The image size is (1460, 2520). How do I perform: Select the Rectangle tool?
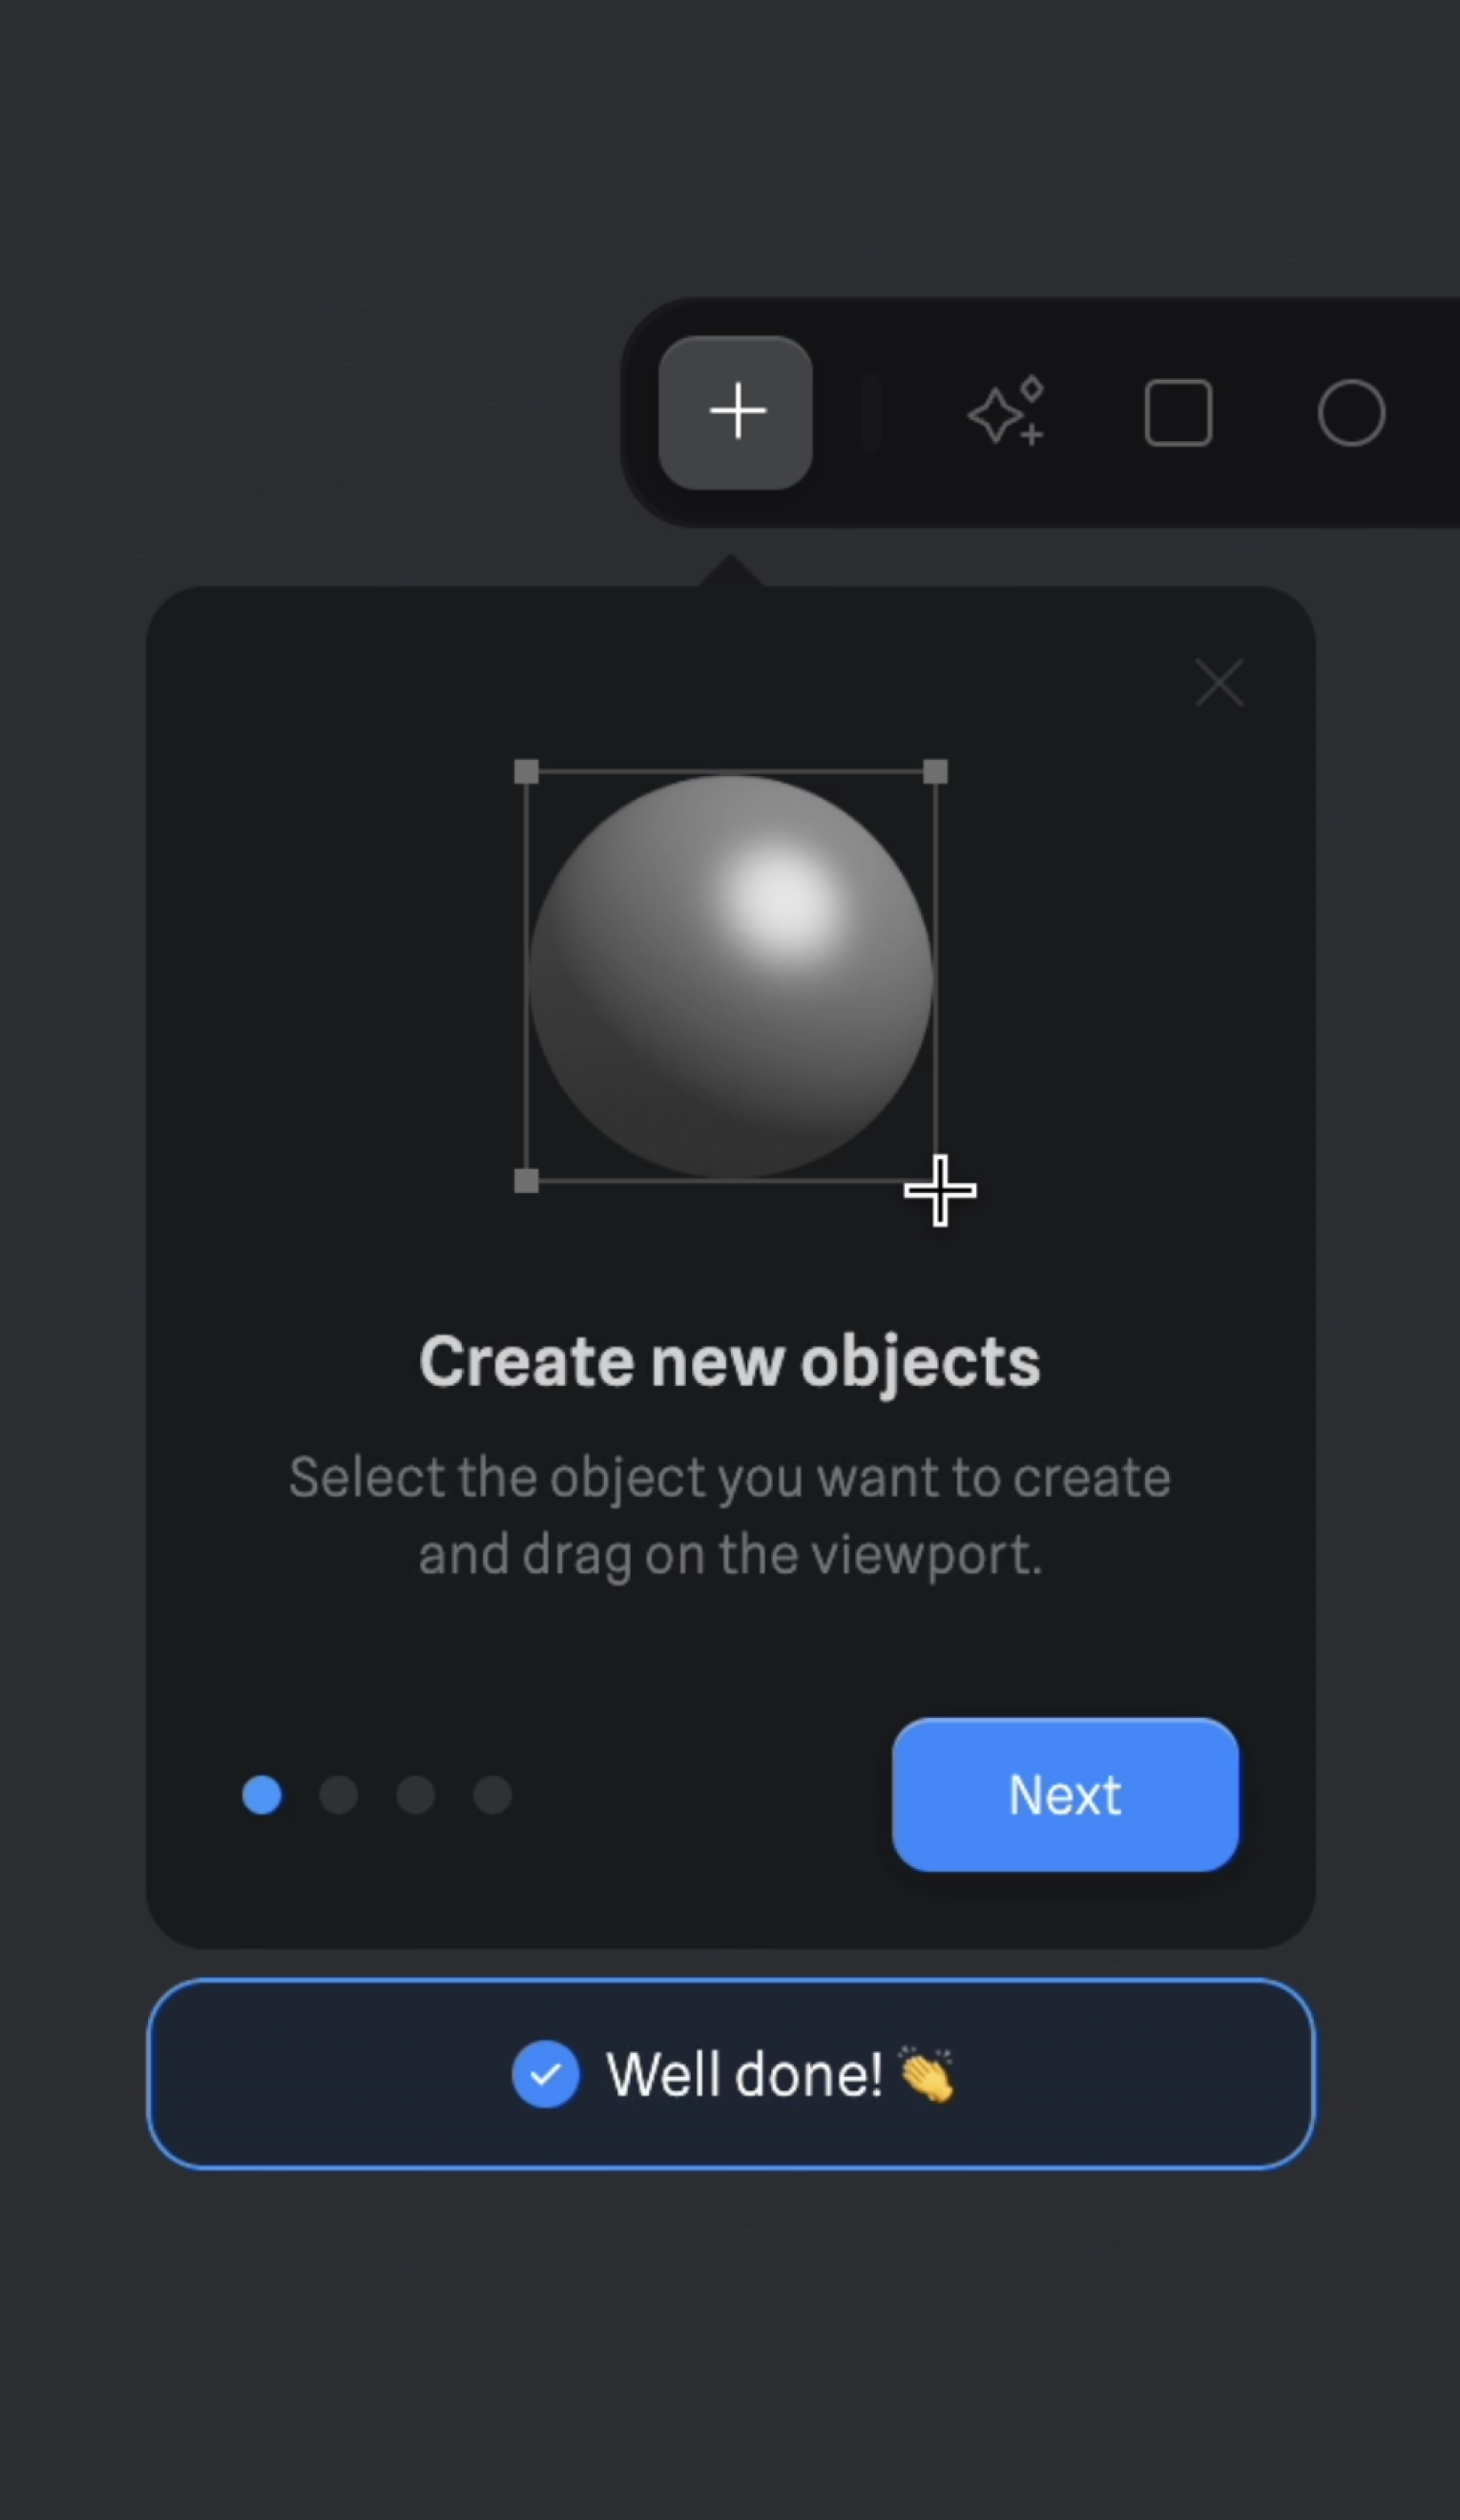click(1178, 413)
